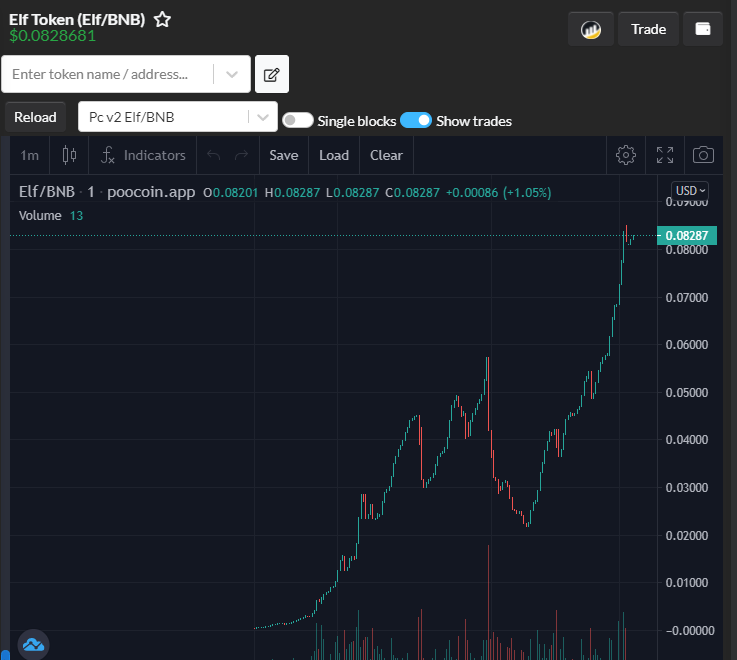This screenshot has width=737, height=660.
Task: Click the Elf/BNB poocoin.app chart title
Action: [107, 192]
